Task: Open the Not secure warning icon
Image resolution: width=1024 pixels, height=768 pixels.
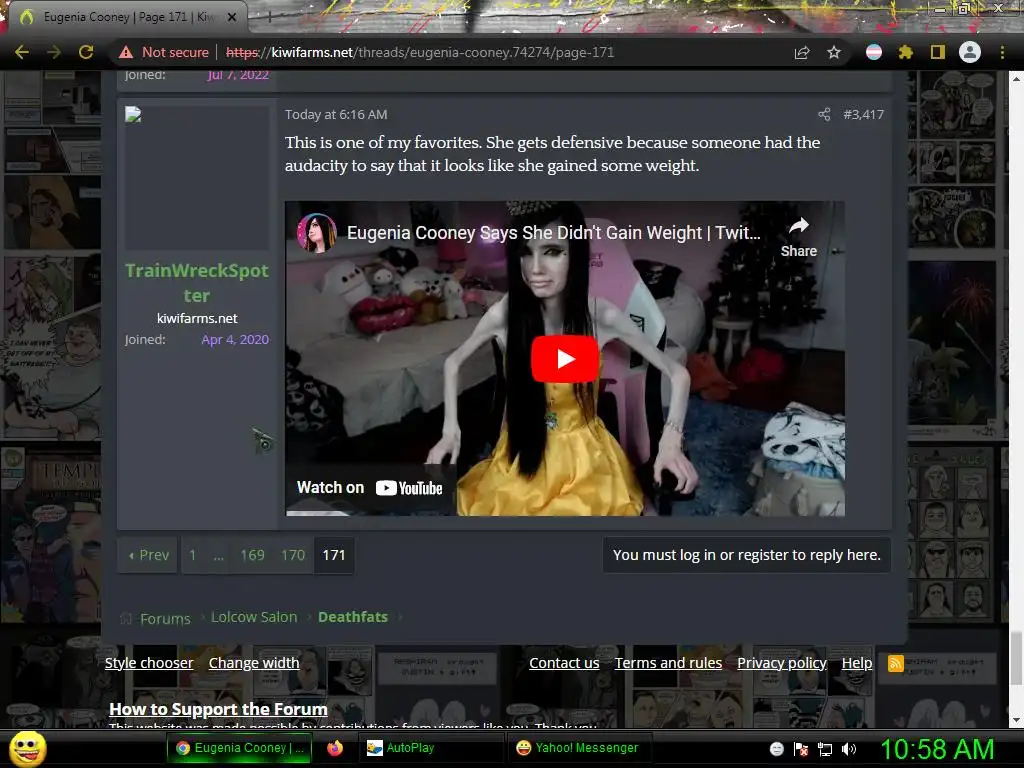Action: tap(126, 52)
